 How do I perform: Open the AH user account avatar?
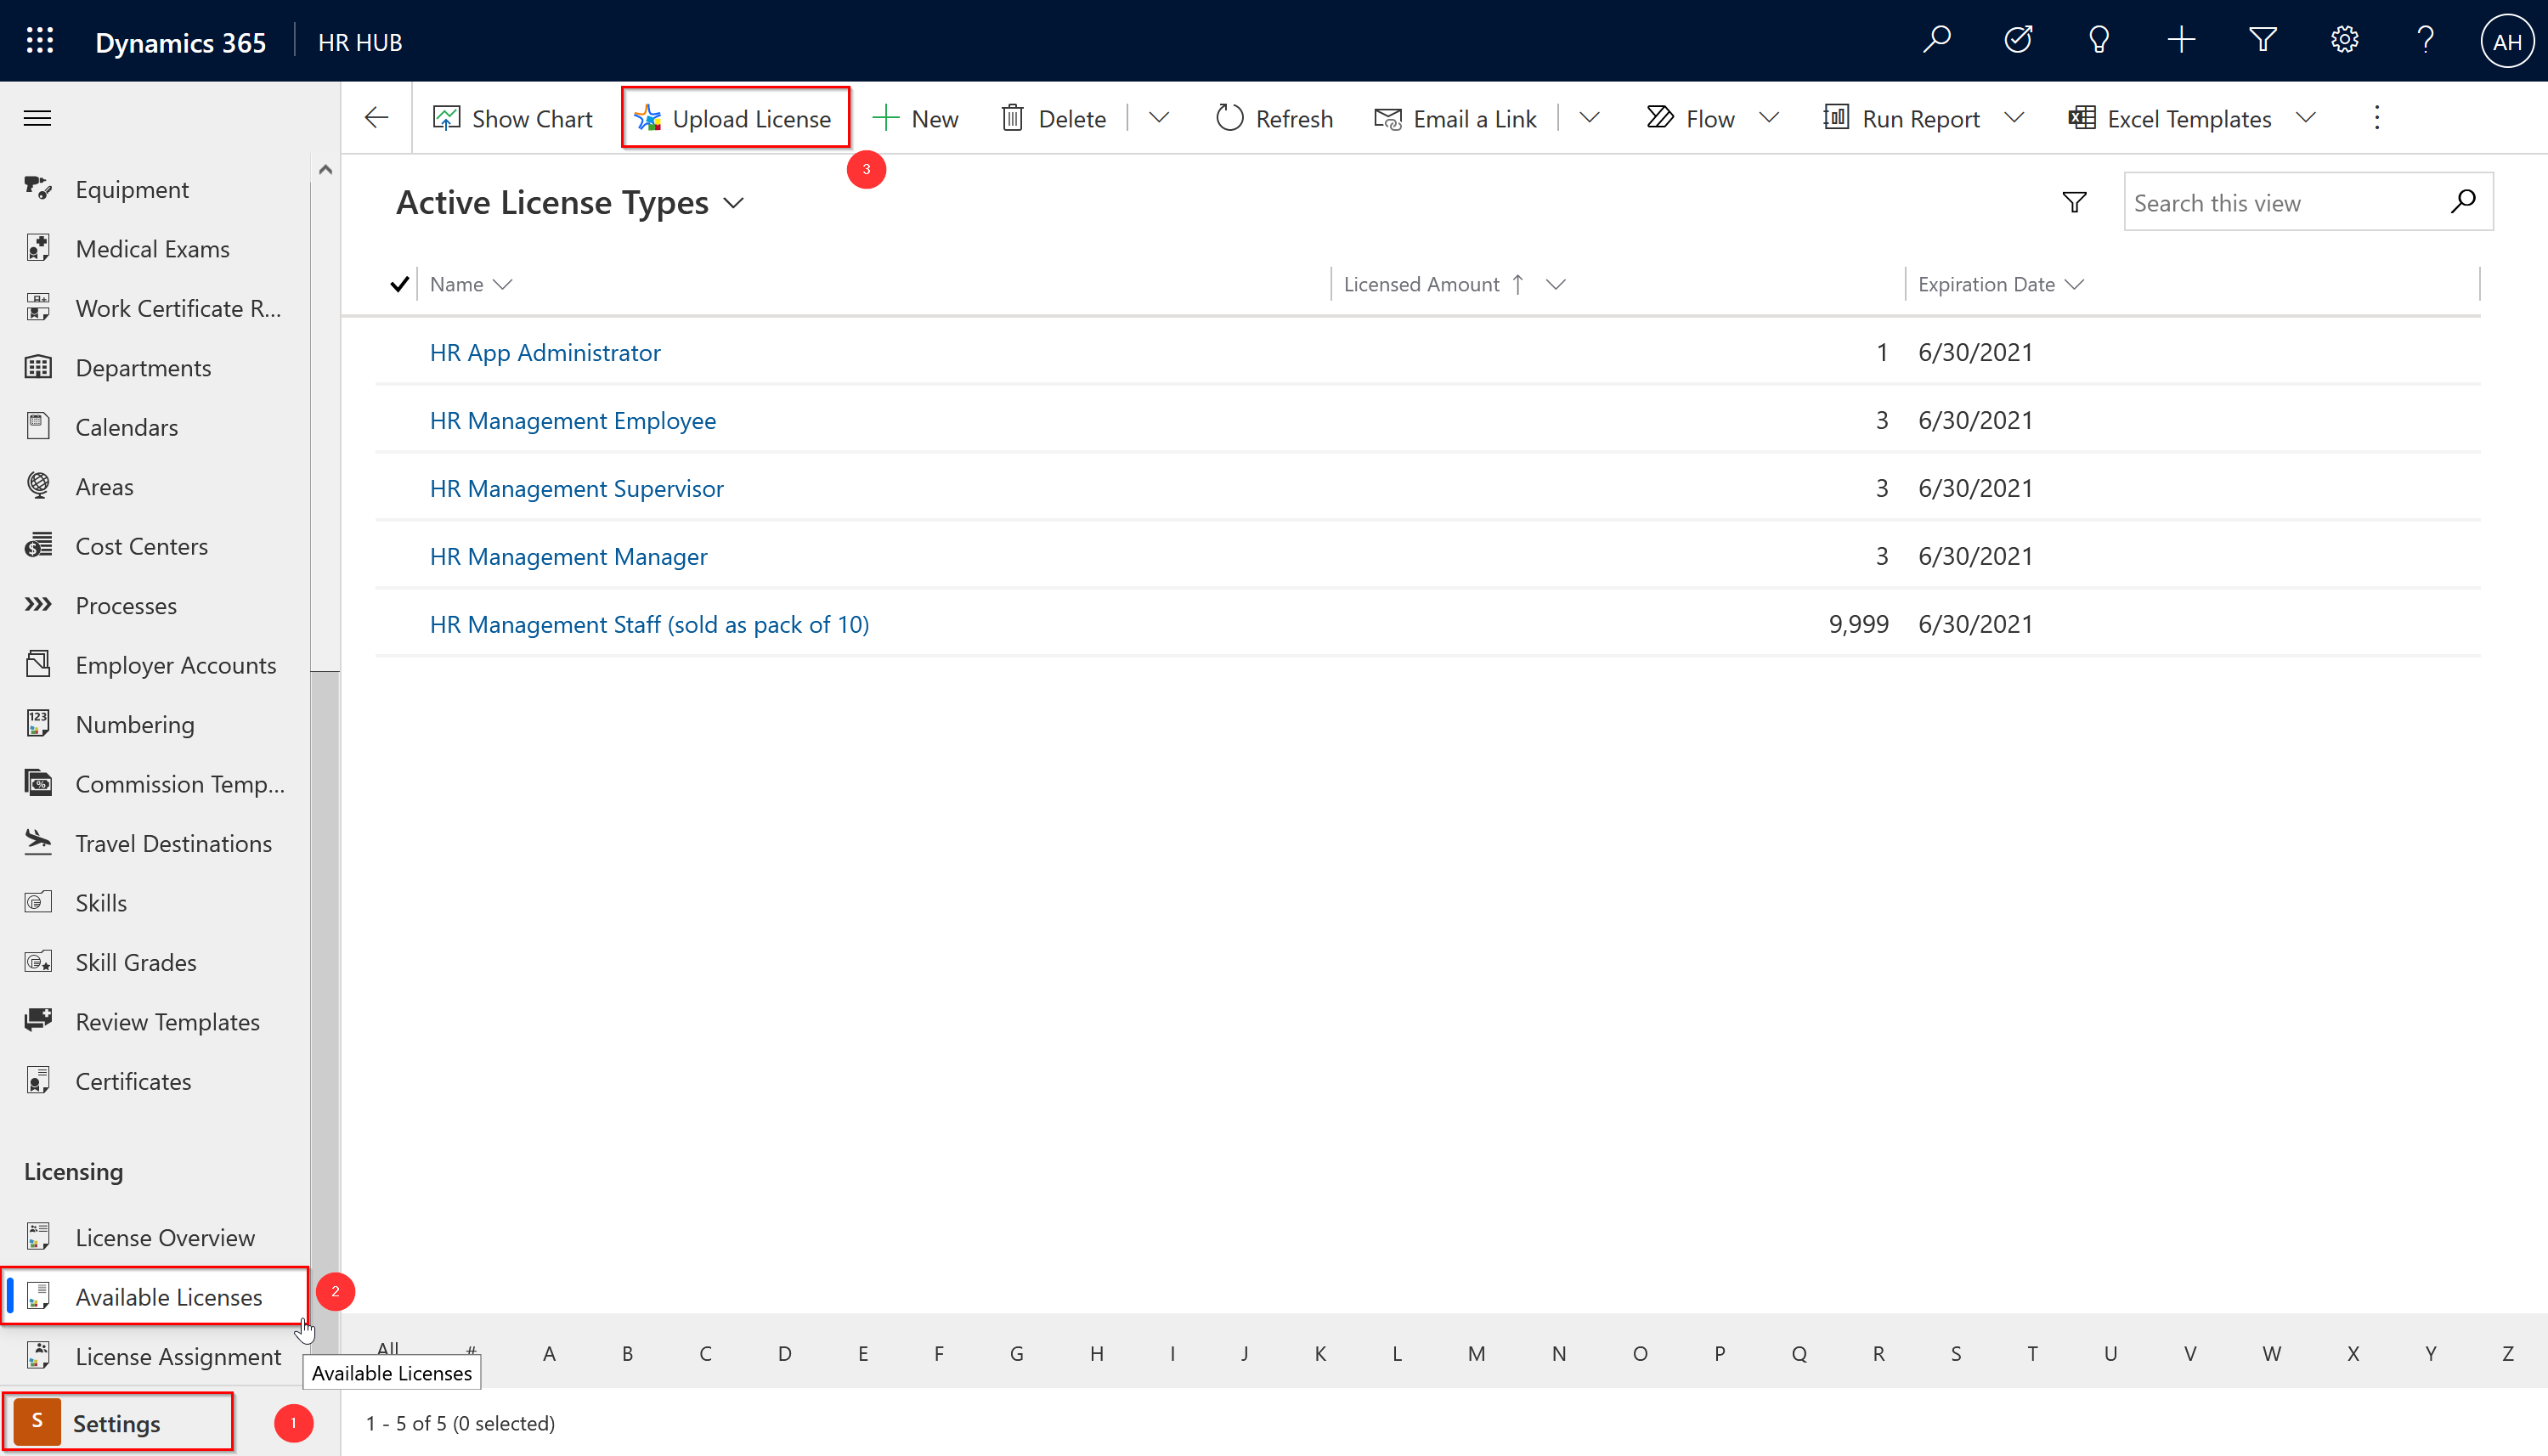point(2506,42)
